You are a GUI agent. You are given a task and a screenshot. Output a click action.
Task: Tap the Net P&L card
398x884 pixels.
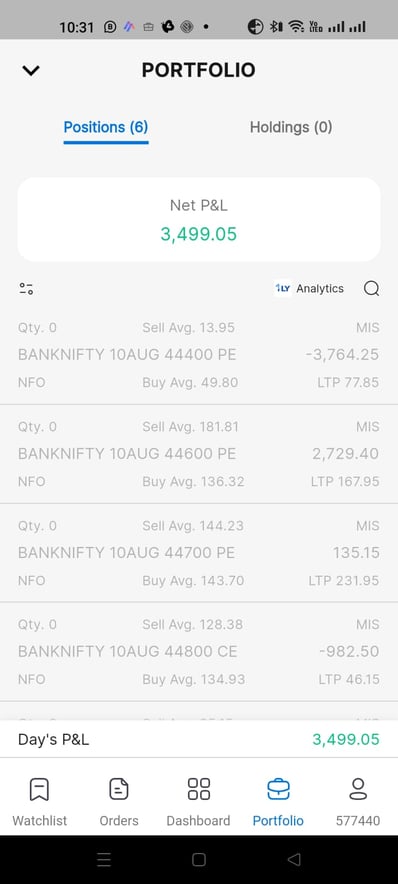coord(199,220)
